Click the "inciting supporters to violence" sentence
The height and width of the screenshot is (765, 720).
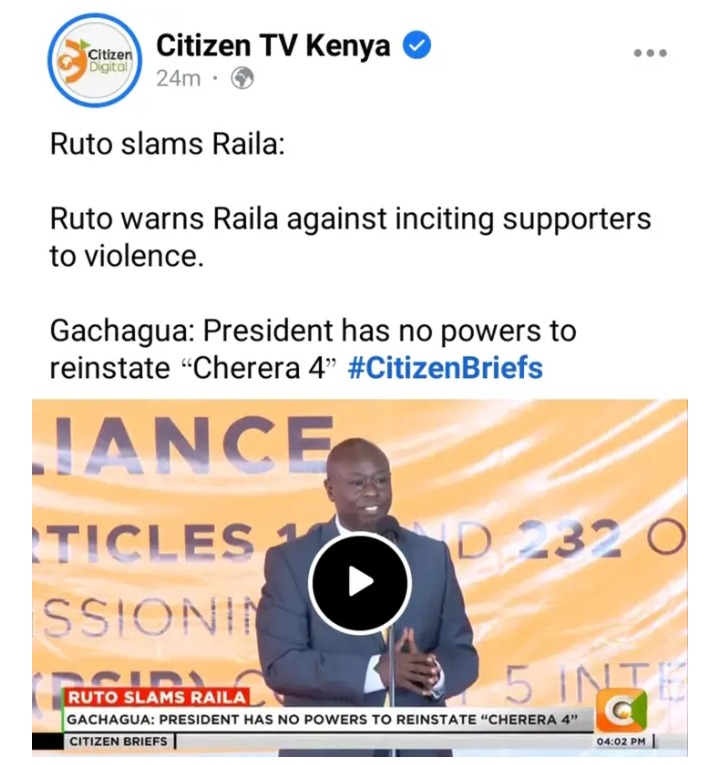tap(350, 237)
